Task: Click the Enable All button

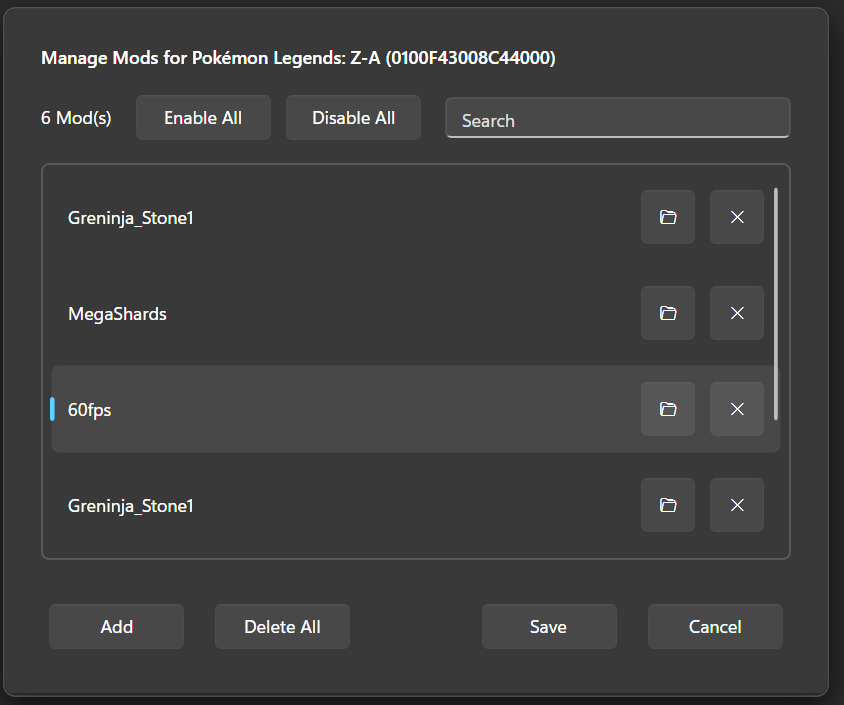Action: (203, 118)
